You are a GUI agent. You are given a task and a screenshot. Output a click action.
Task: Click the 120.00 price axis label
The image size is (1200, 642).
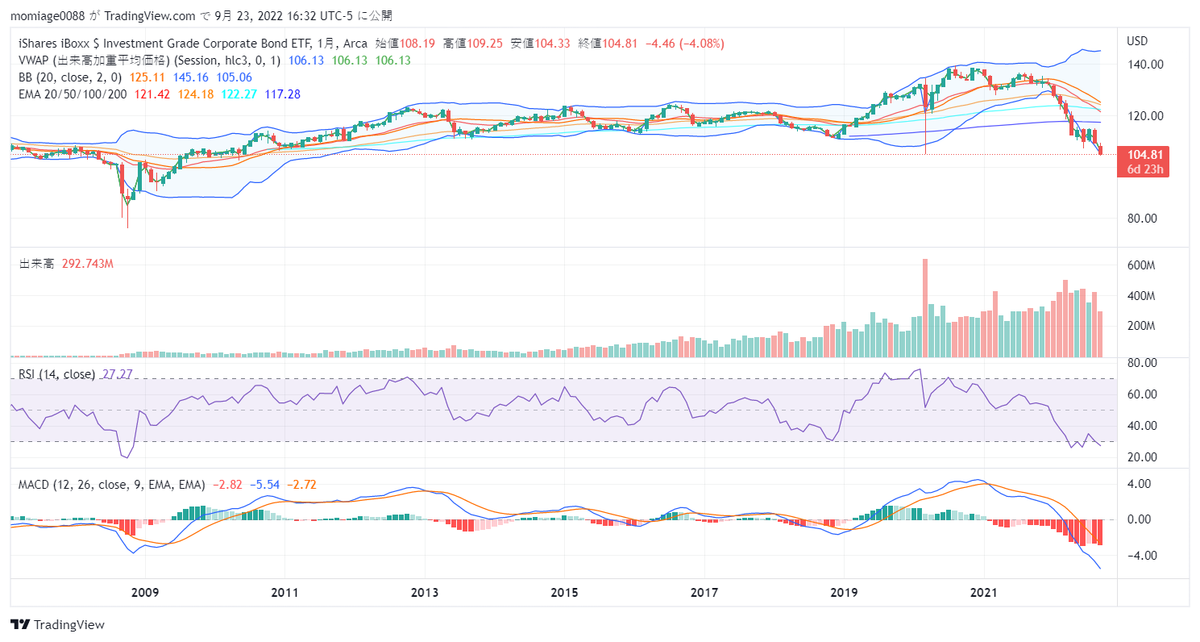[1145, 116]
